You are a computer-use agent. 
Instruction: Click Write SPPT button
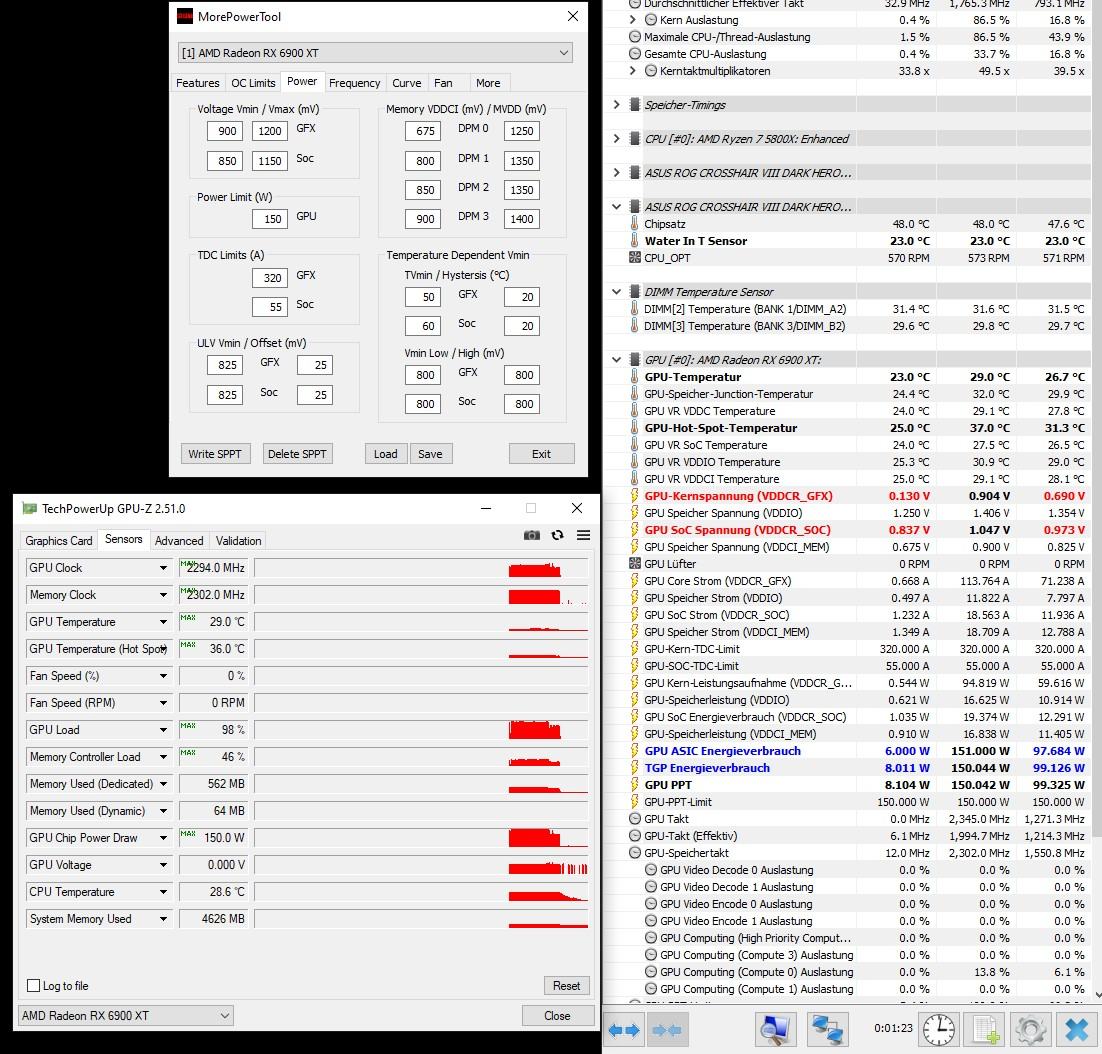(214, 454)
